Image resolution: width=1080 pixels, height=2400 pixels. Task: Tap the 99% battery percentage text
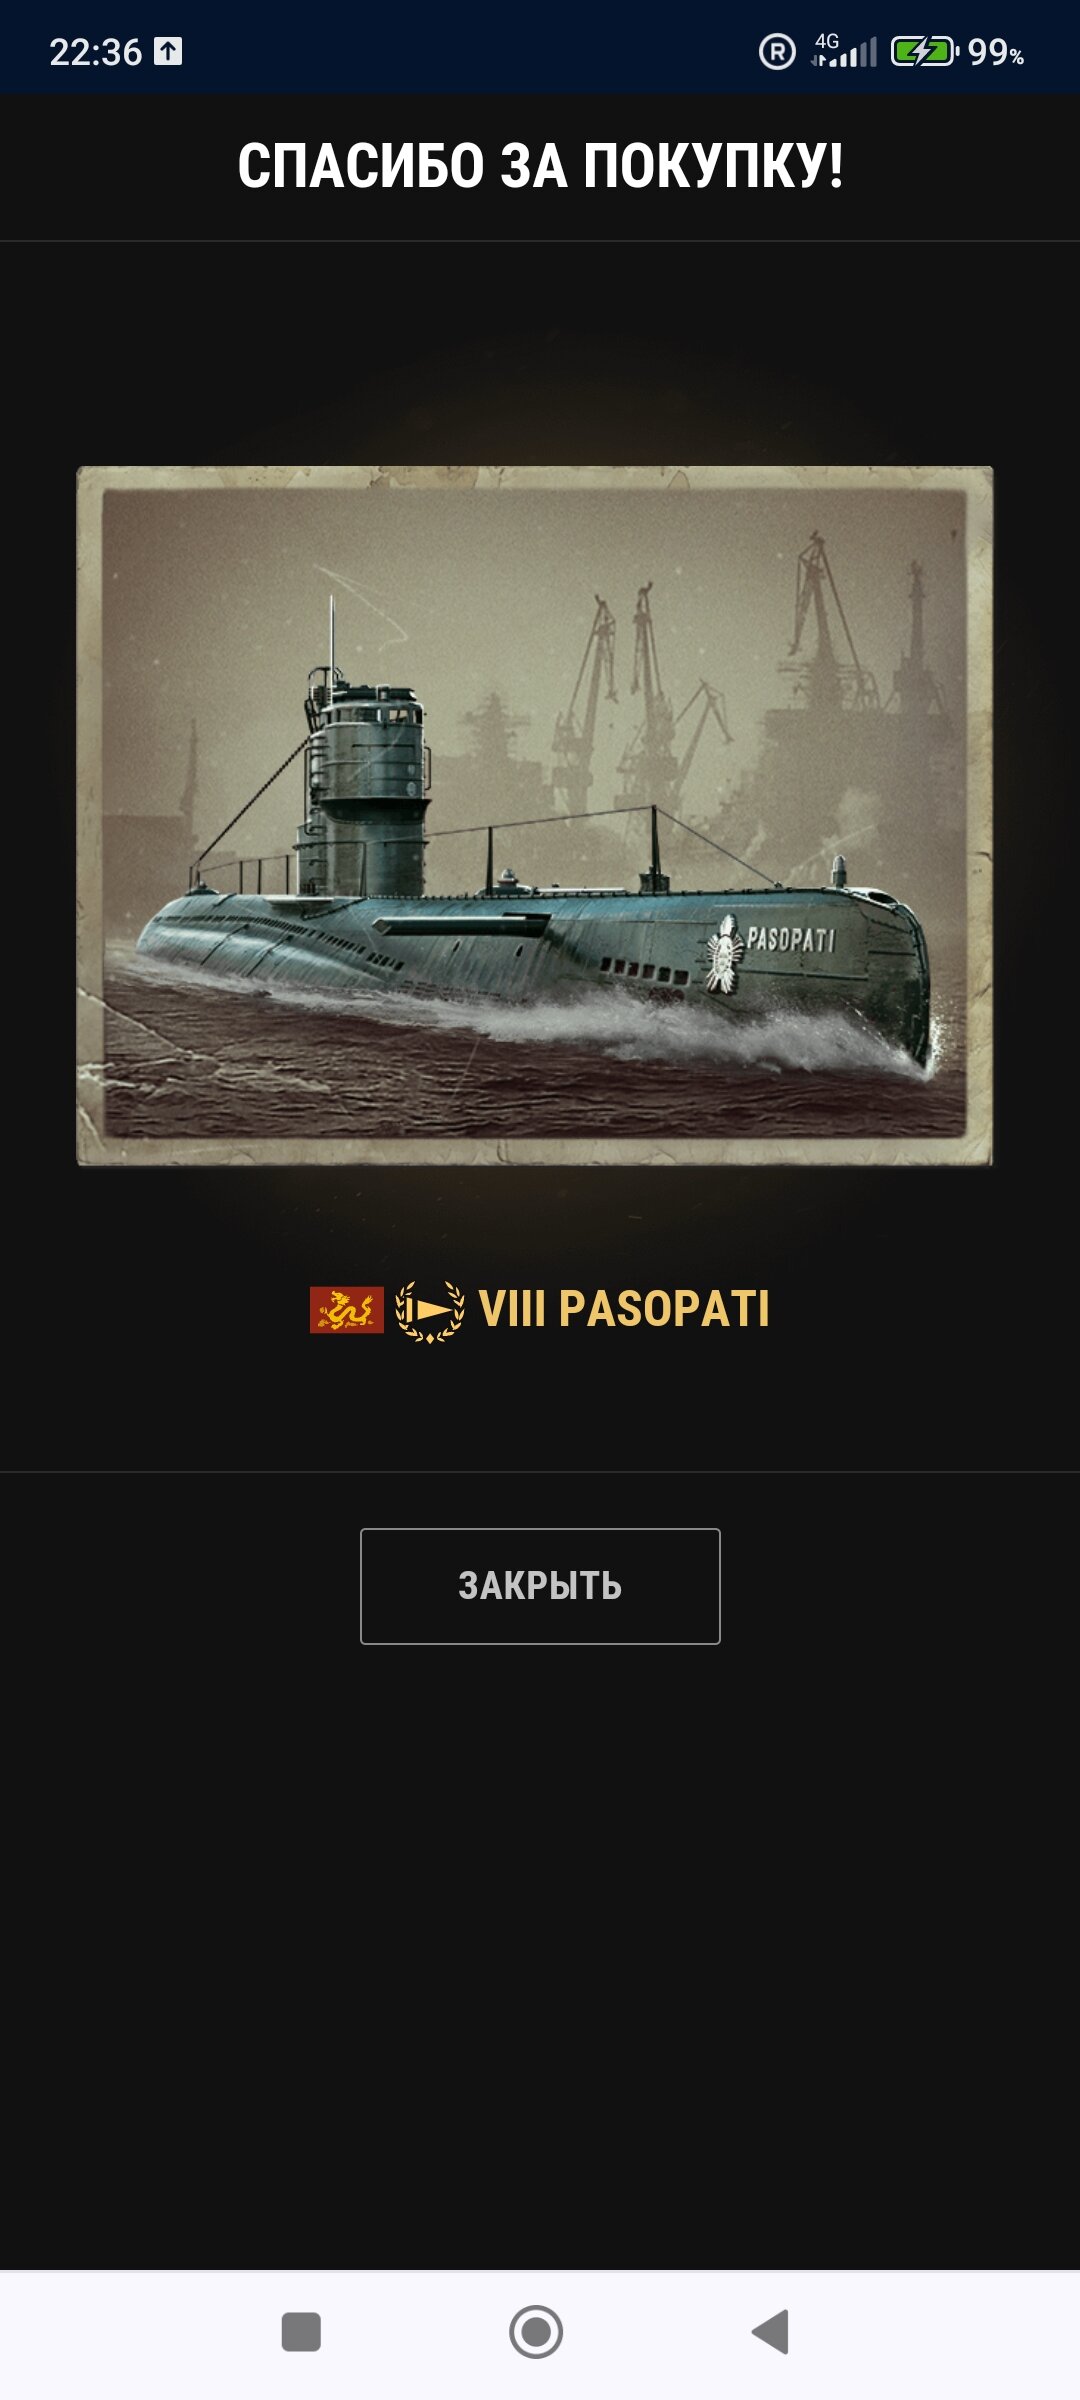996,52
